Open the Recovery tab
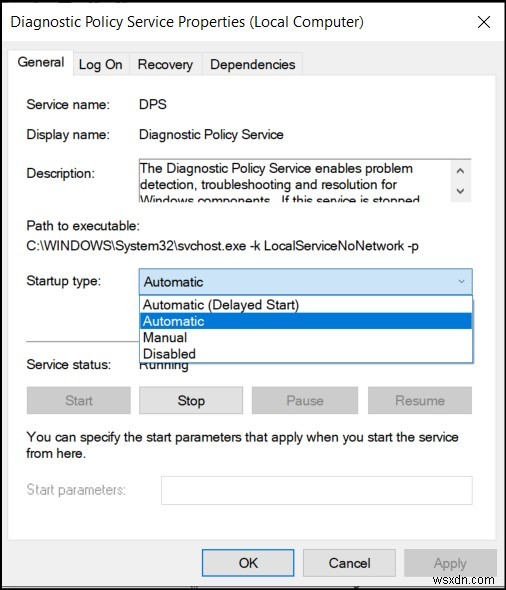 (x=165, y=64)
